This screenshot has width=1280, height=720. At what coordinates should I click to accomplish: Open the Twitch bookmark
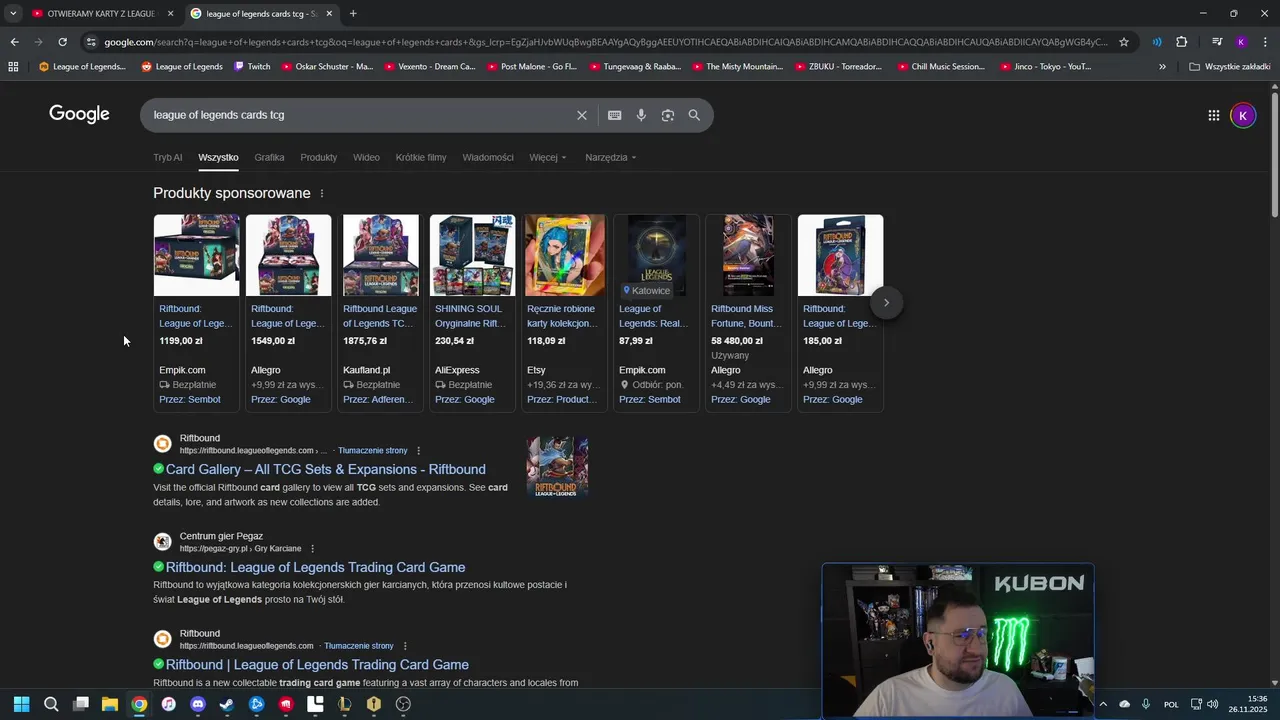[x=253, y=67]
